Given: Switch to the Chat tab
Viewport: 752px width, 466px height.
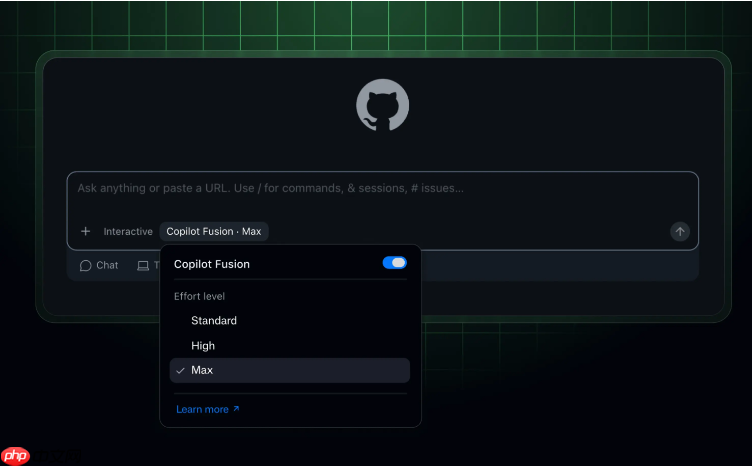Looking at the screenshot, I should pos(99,266).
